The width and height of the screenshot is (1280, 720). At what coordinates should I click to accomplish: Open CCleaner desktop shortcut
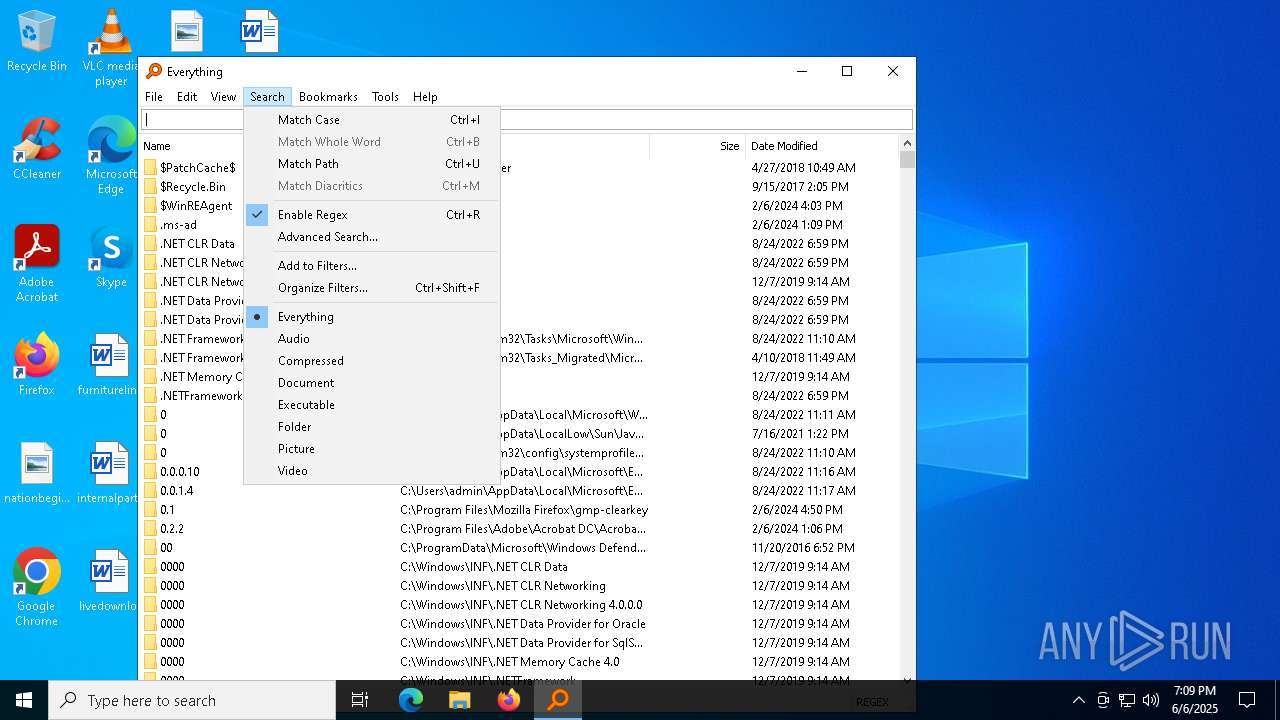(x=37, y=149)
